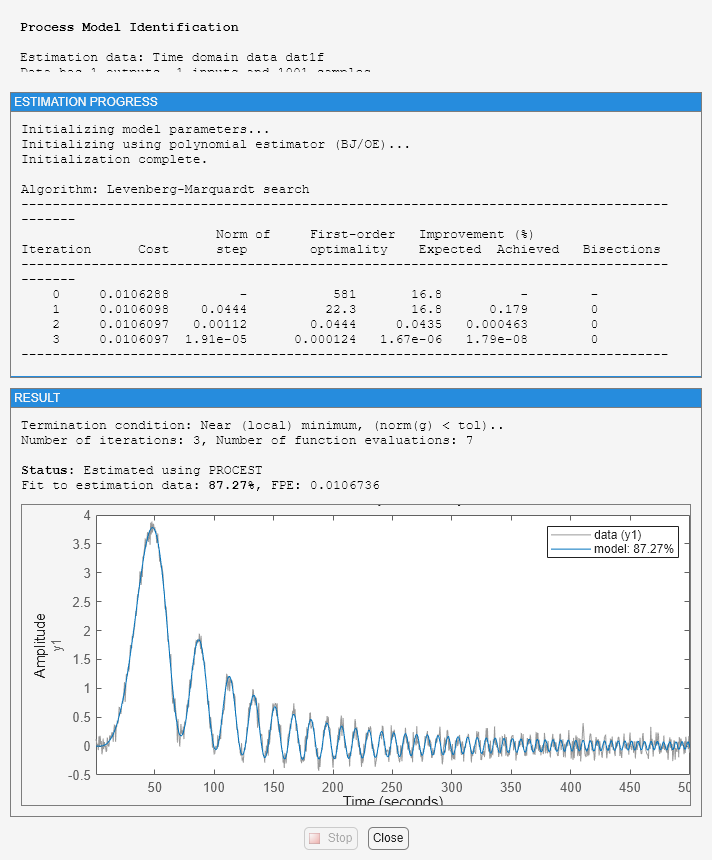Click the 'Time (seconds)' x-axis label
This screenshot has width=712, height=860.
click(x=393, y=800)
